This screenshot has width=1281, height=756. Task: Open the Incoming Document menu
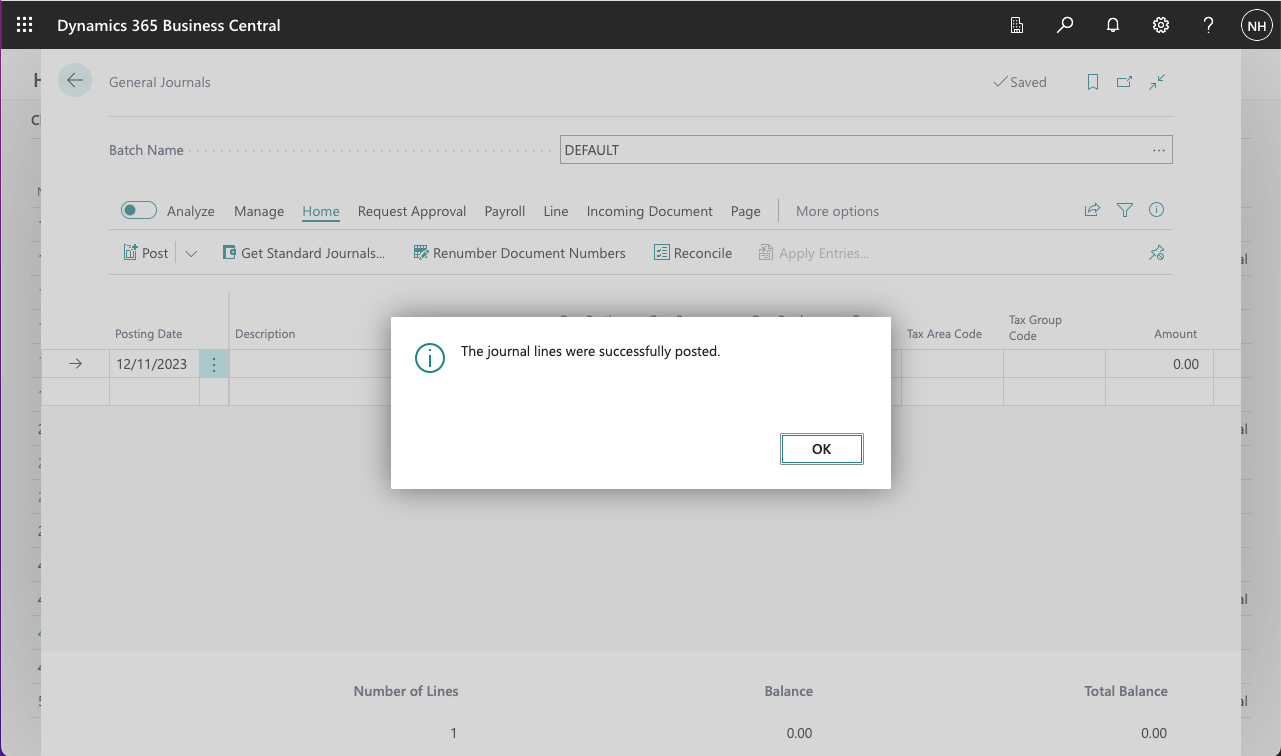coord(650,211)
